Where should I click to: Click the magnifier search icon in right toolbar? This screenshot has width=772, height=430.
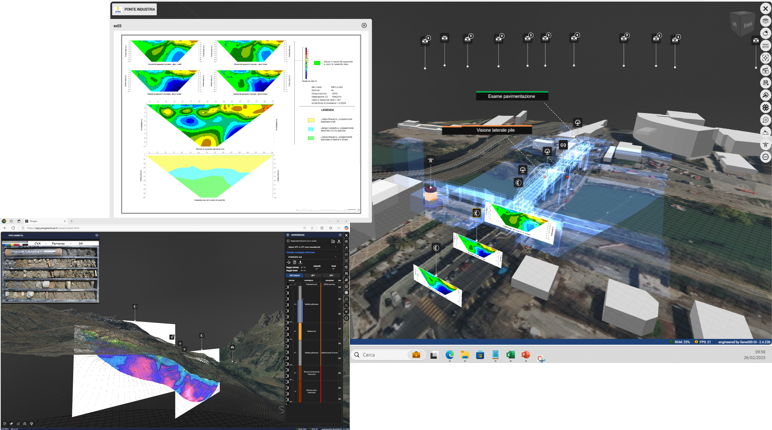pos(765,95)
